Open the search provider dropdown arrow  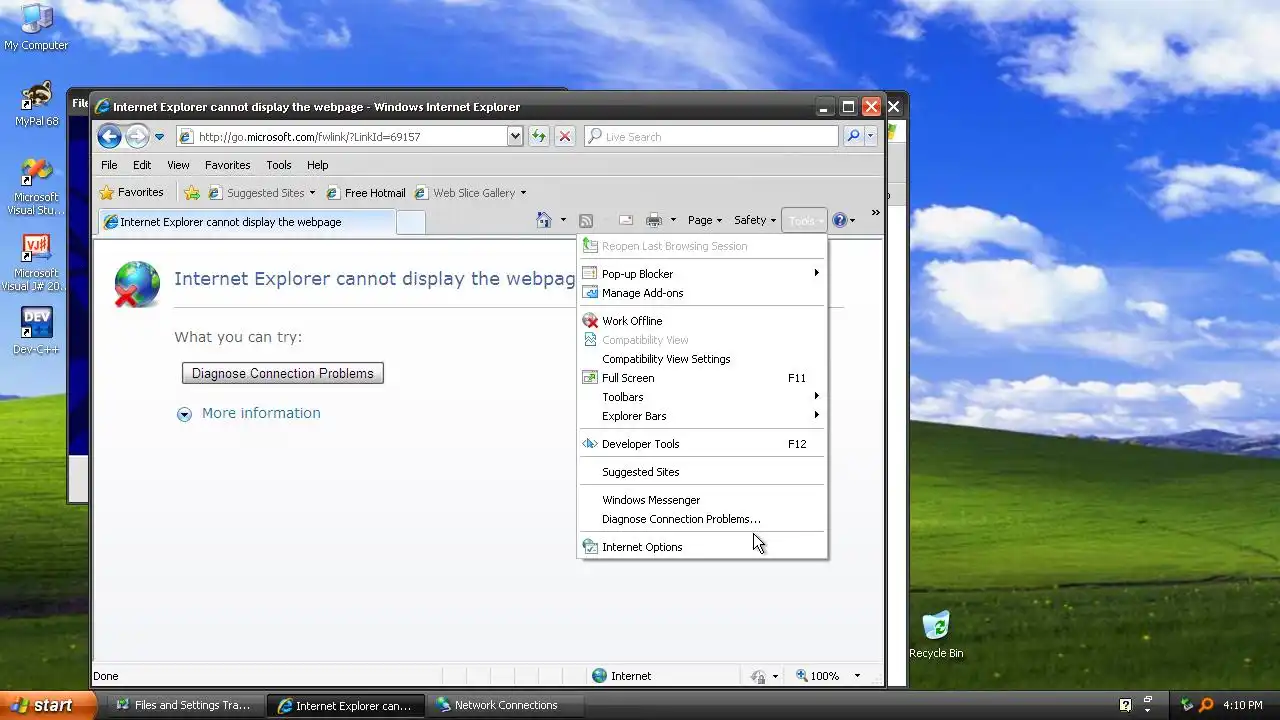(x=870, y=136)
